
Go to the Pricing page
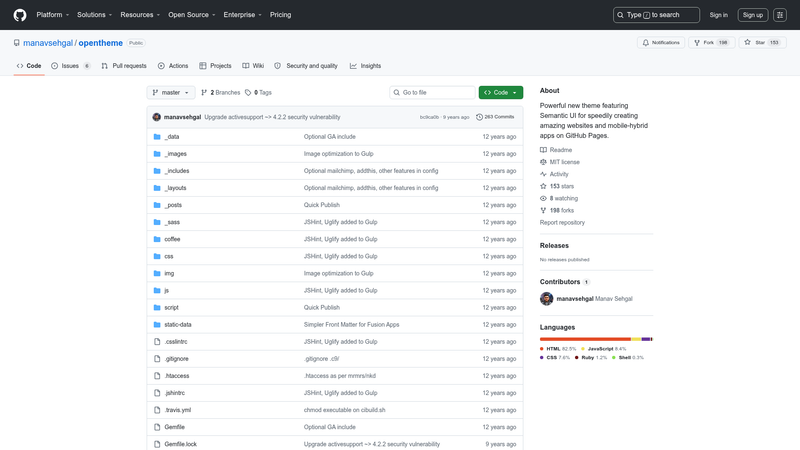coord(281,15)
